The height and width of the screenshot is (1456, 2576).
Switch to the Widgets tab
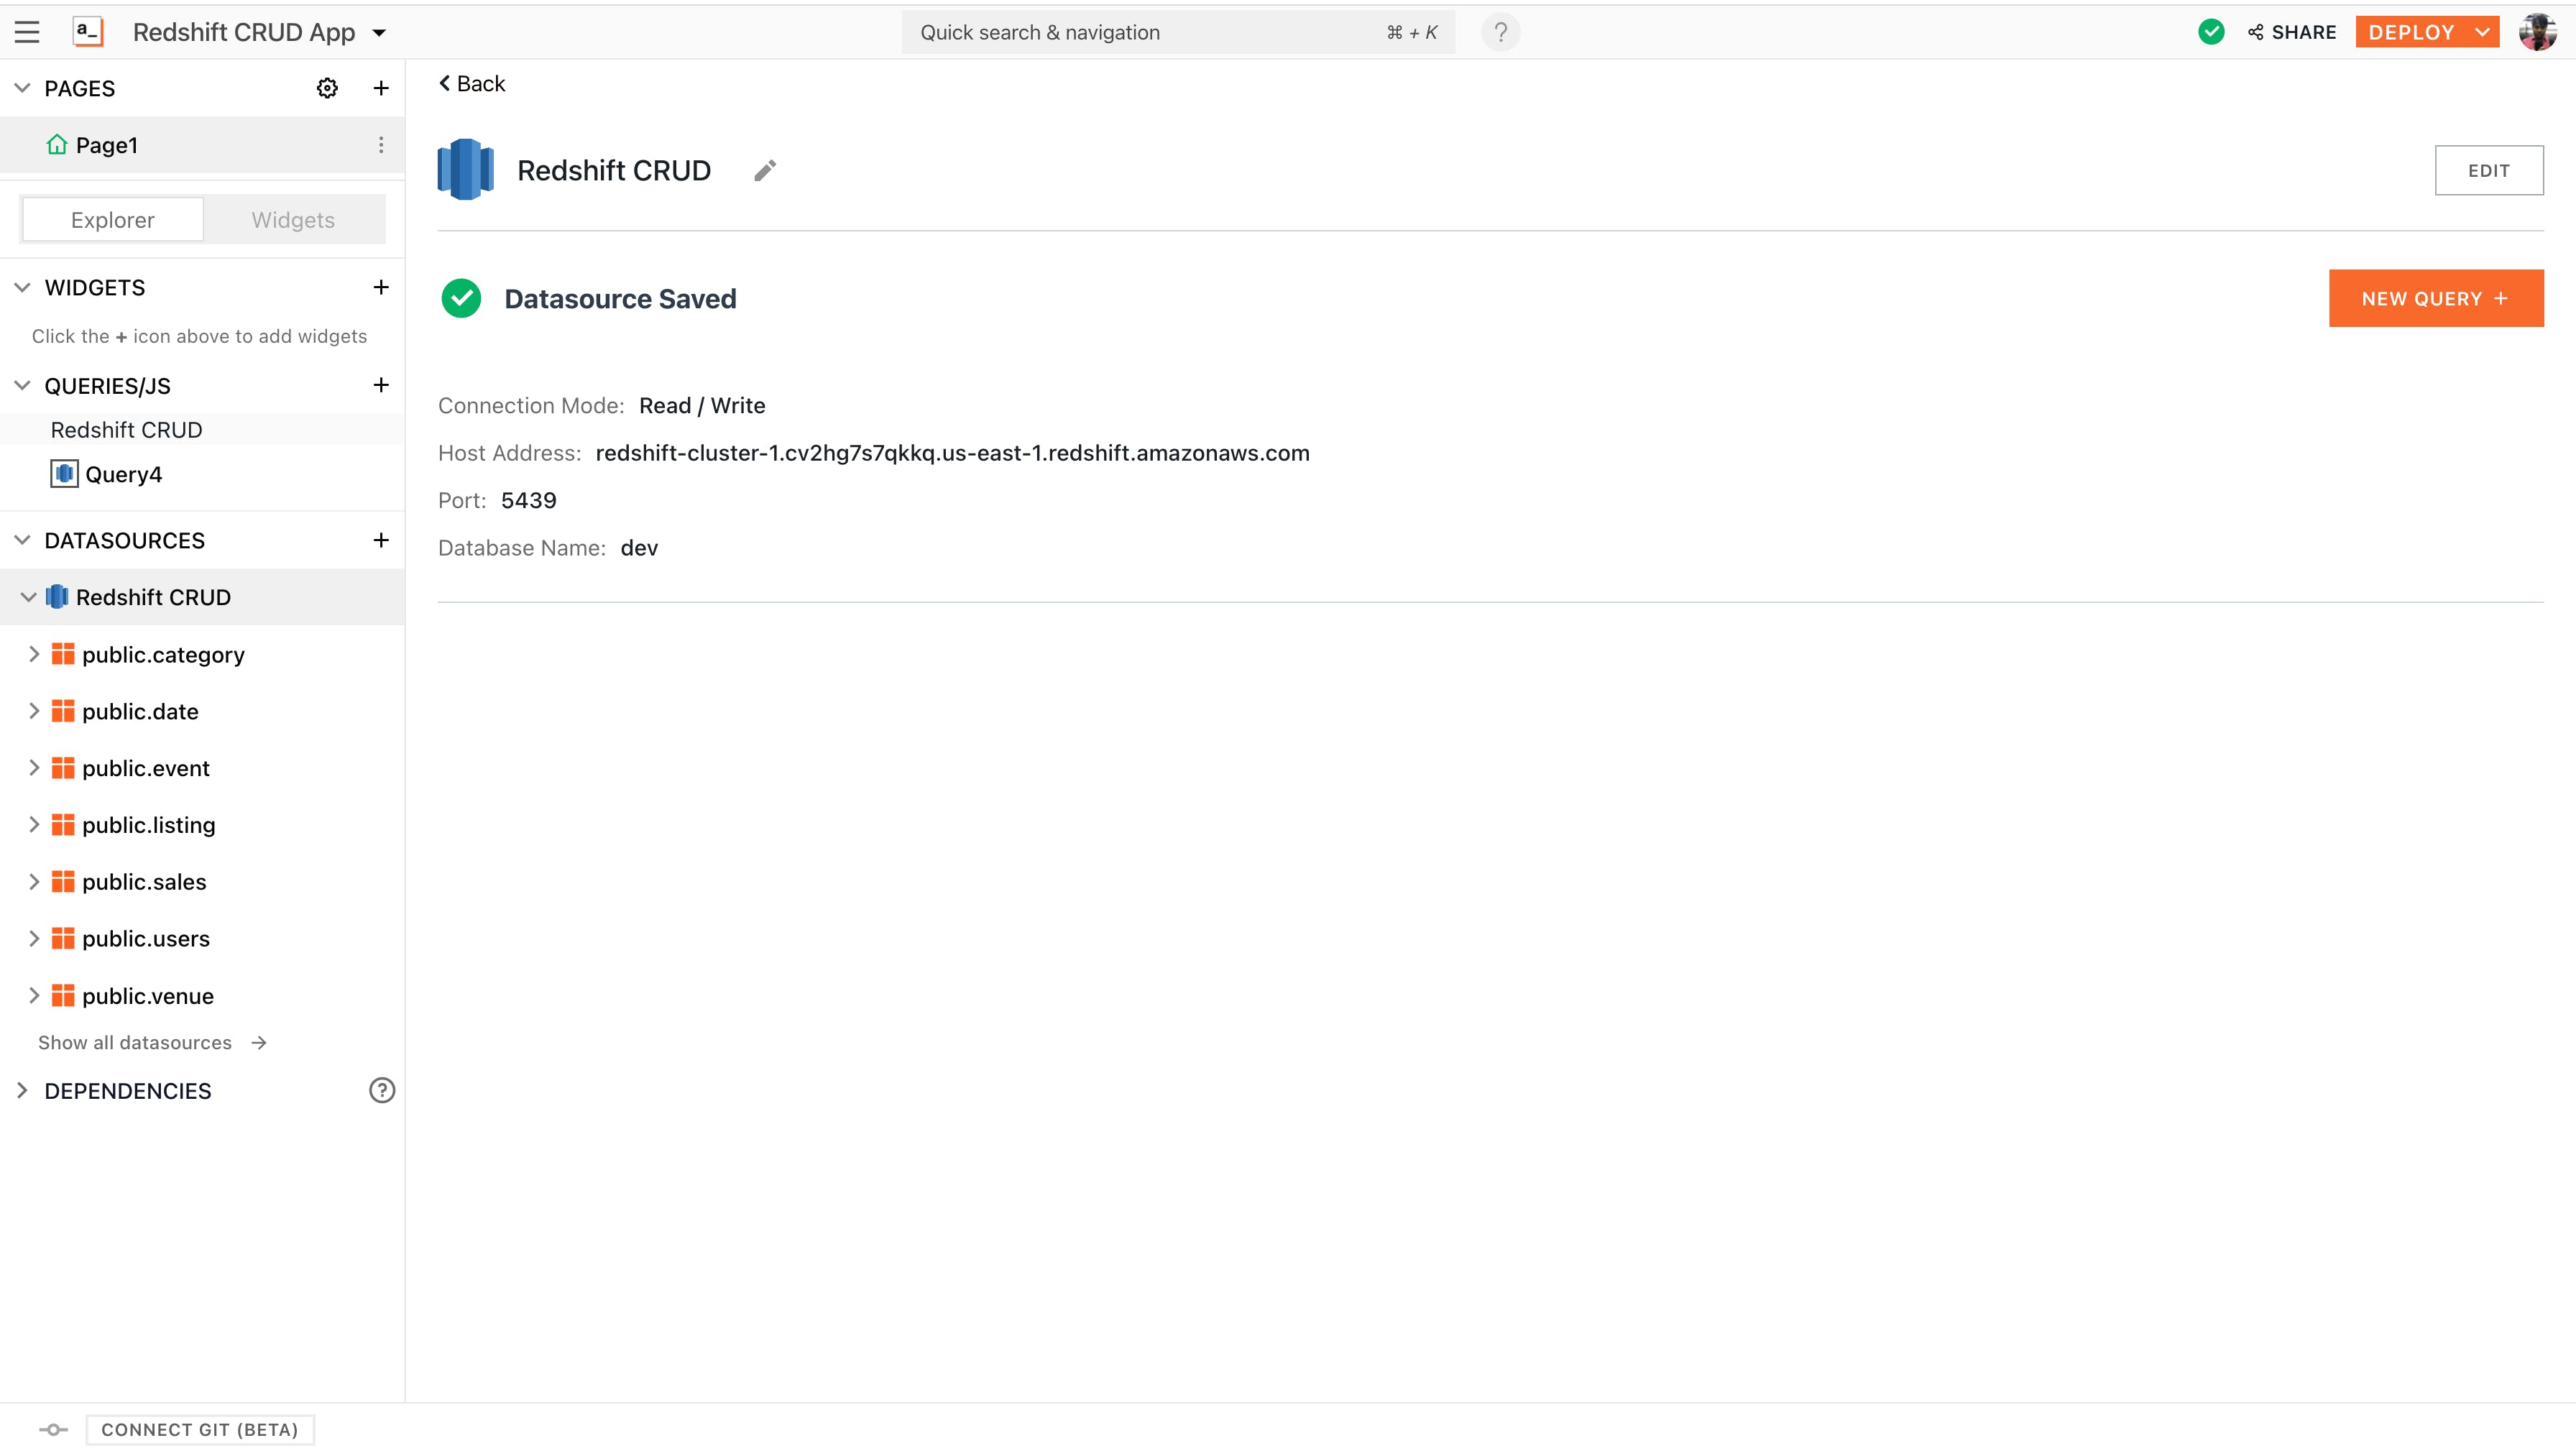[x=293, y=220]
